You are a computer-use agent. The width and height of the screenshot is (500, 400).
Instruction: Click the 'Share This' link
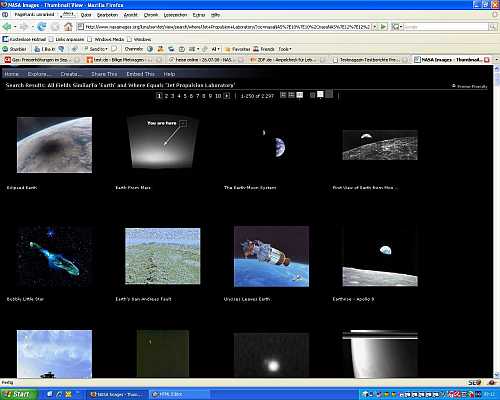tap(104, 74)
